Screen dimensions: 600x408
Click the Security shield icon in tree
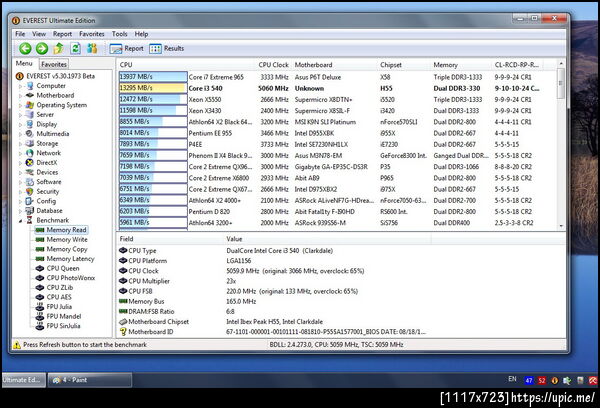[x=29, y=191]
